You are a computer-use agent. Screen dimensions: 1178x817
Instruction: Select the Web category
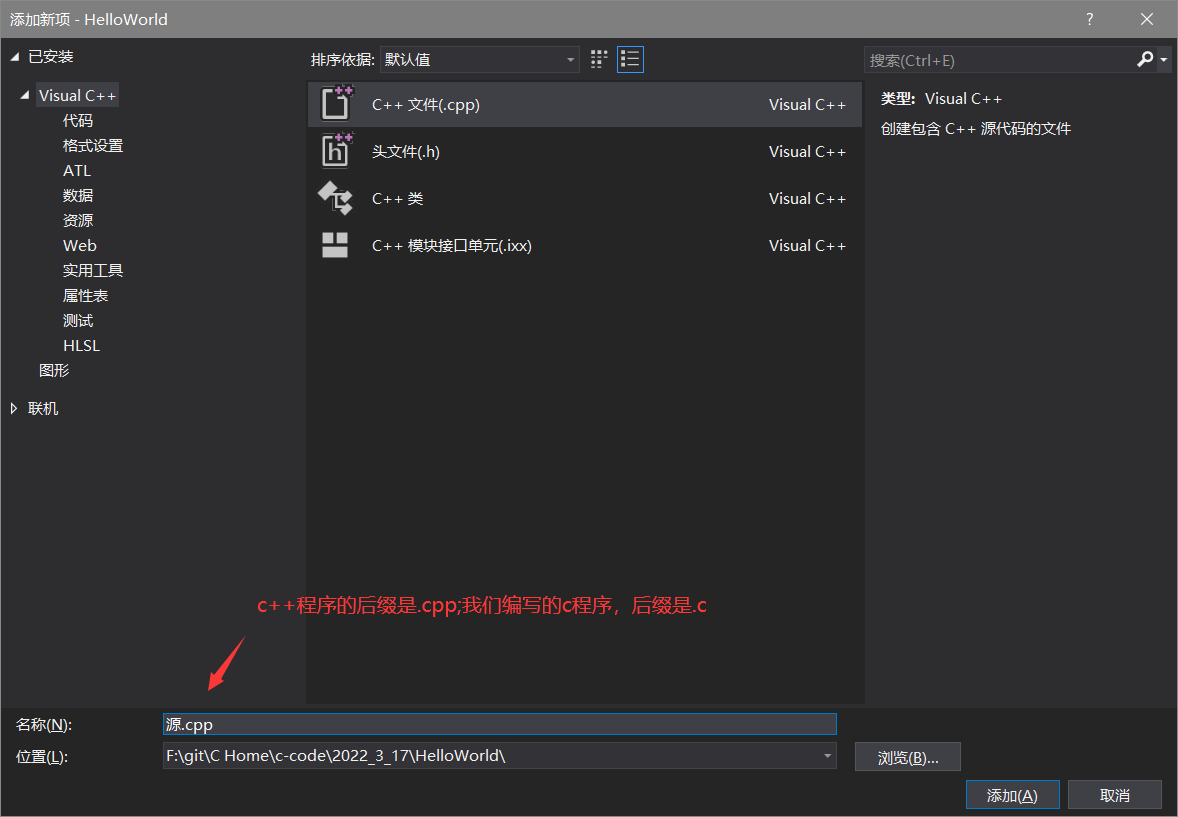tap(80, 246)
